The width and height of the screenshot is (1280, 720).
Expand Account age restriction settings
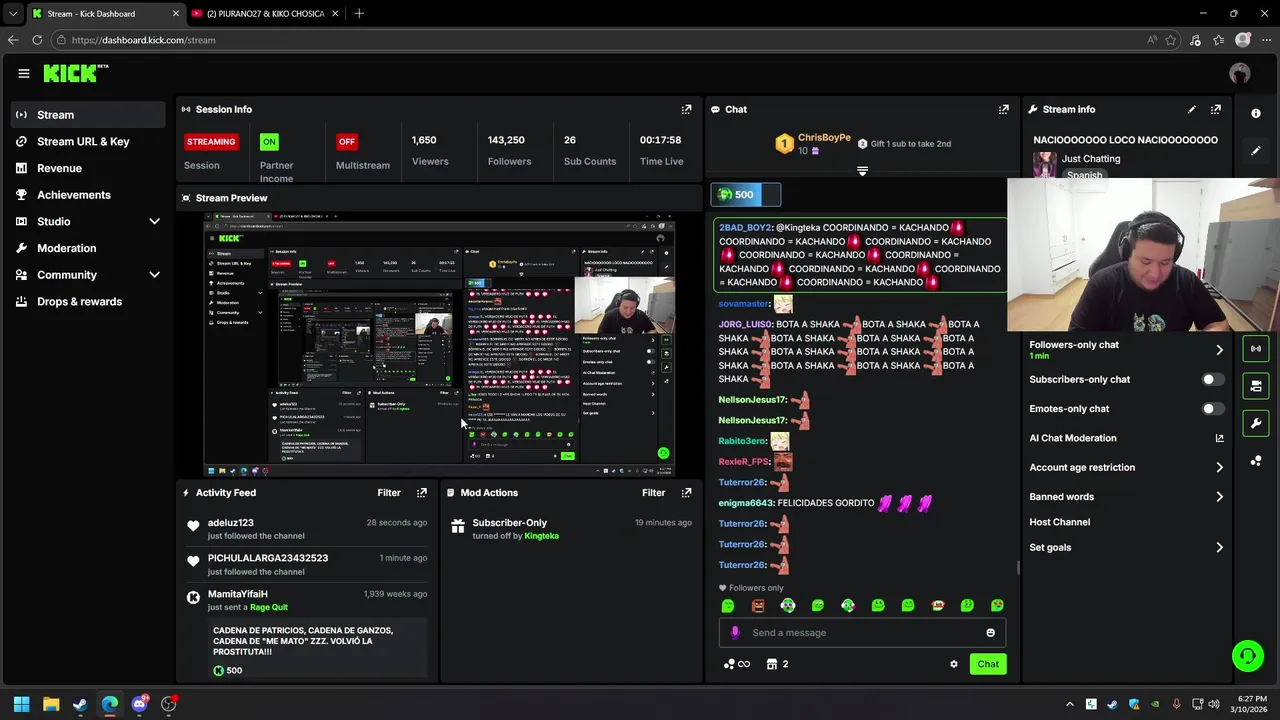pyautogui.click(x=1219, y=467)
